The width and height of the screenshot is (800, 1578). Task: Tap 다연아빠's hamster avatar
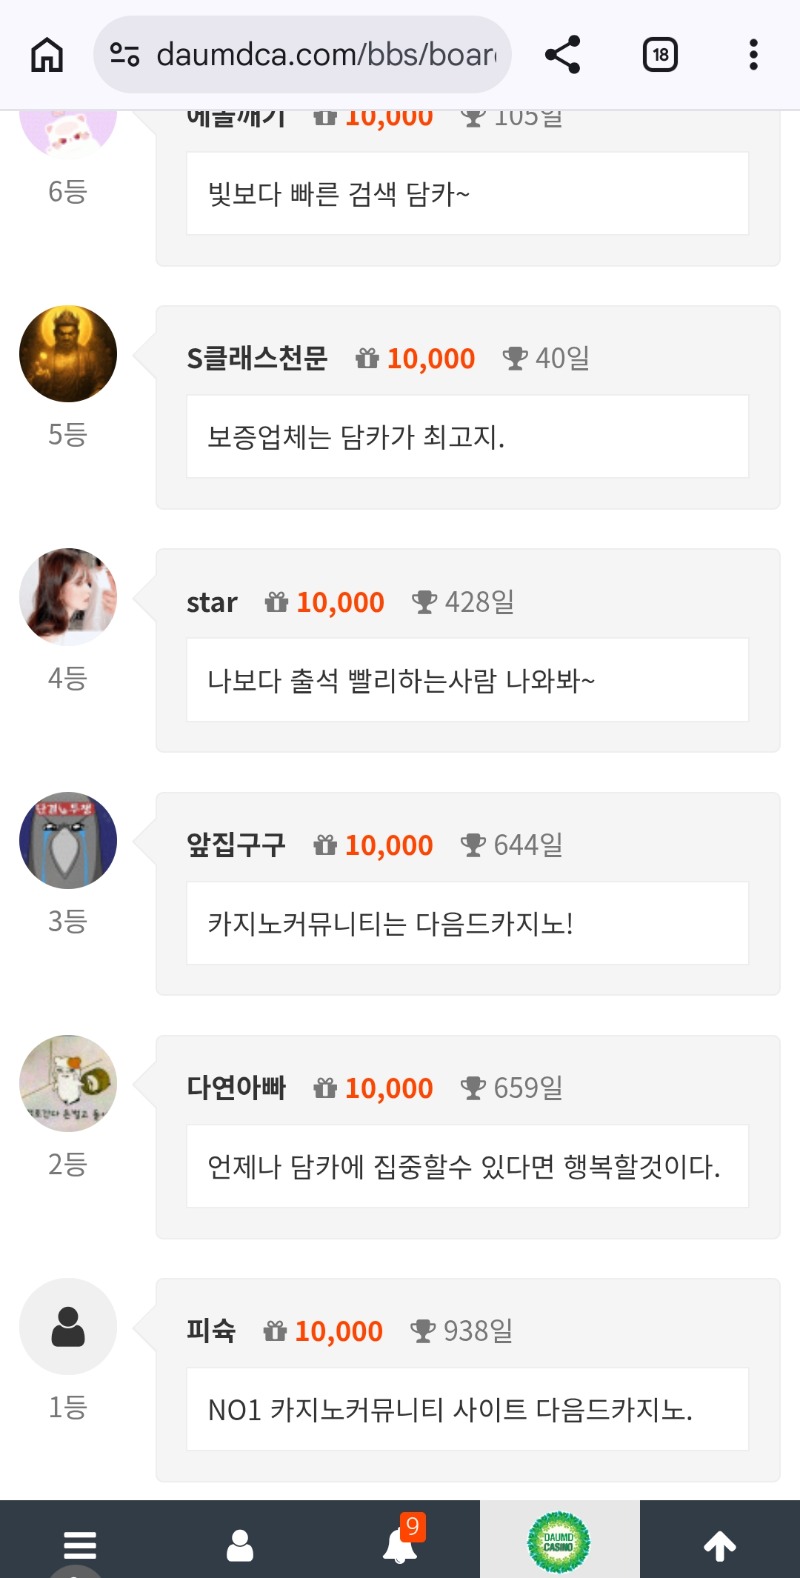pos(68,1083)
